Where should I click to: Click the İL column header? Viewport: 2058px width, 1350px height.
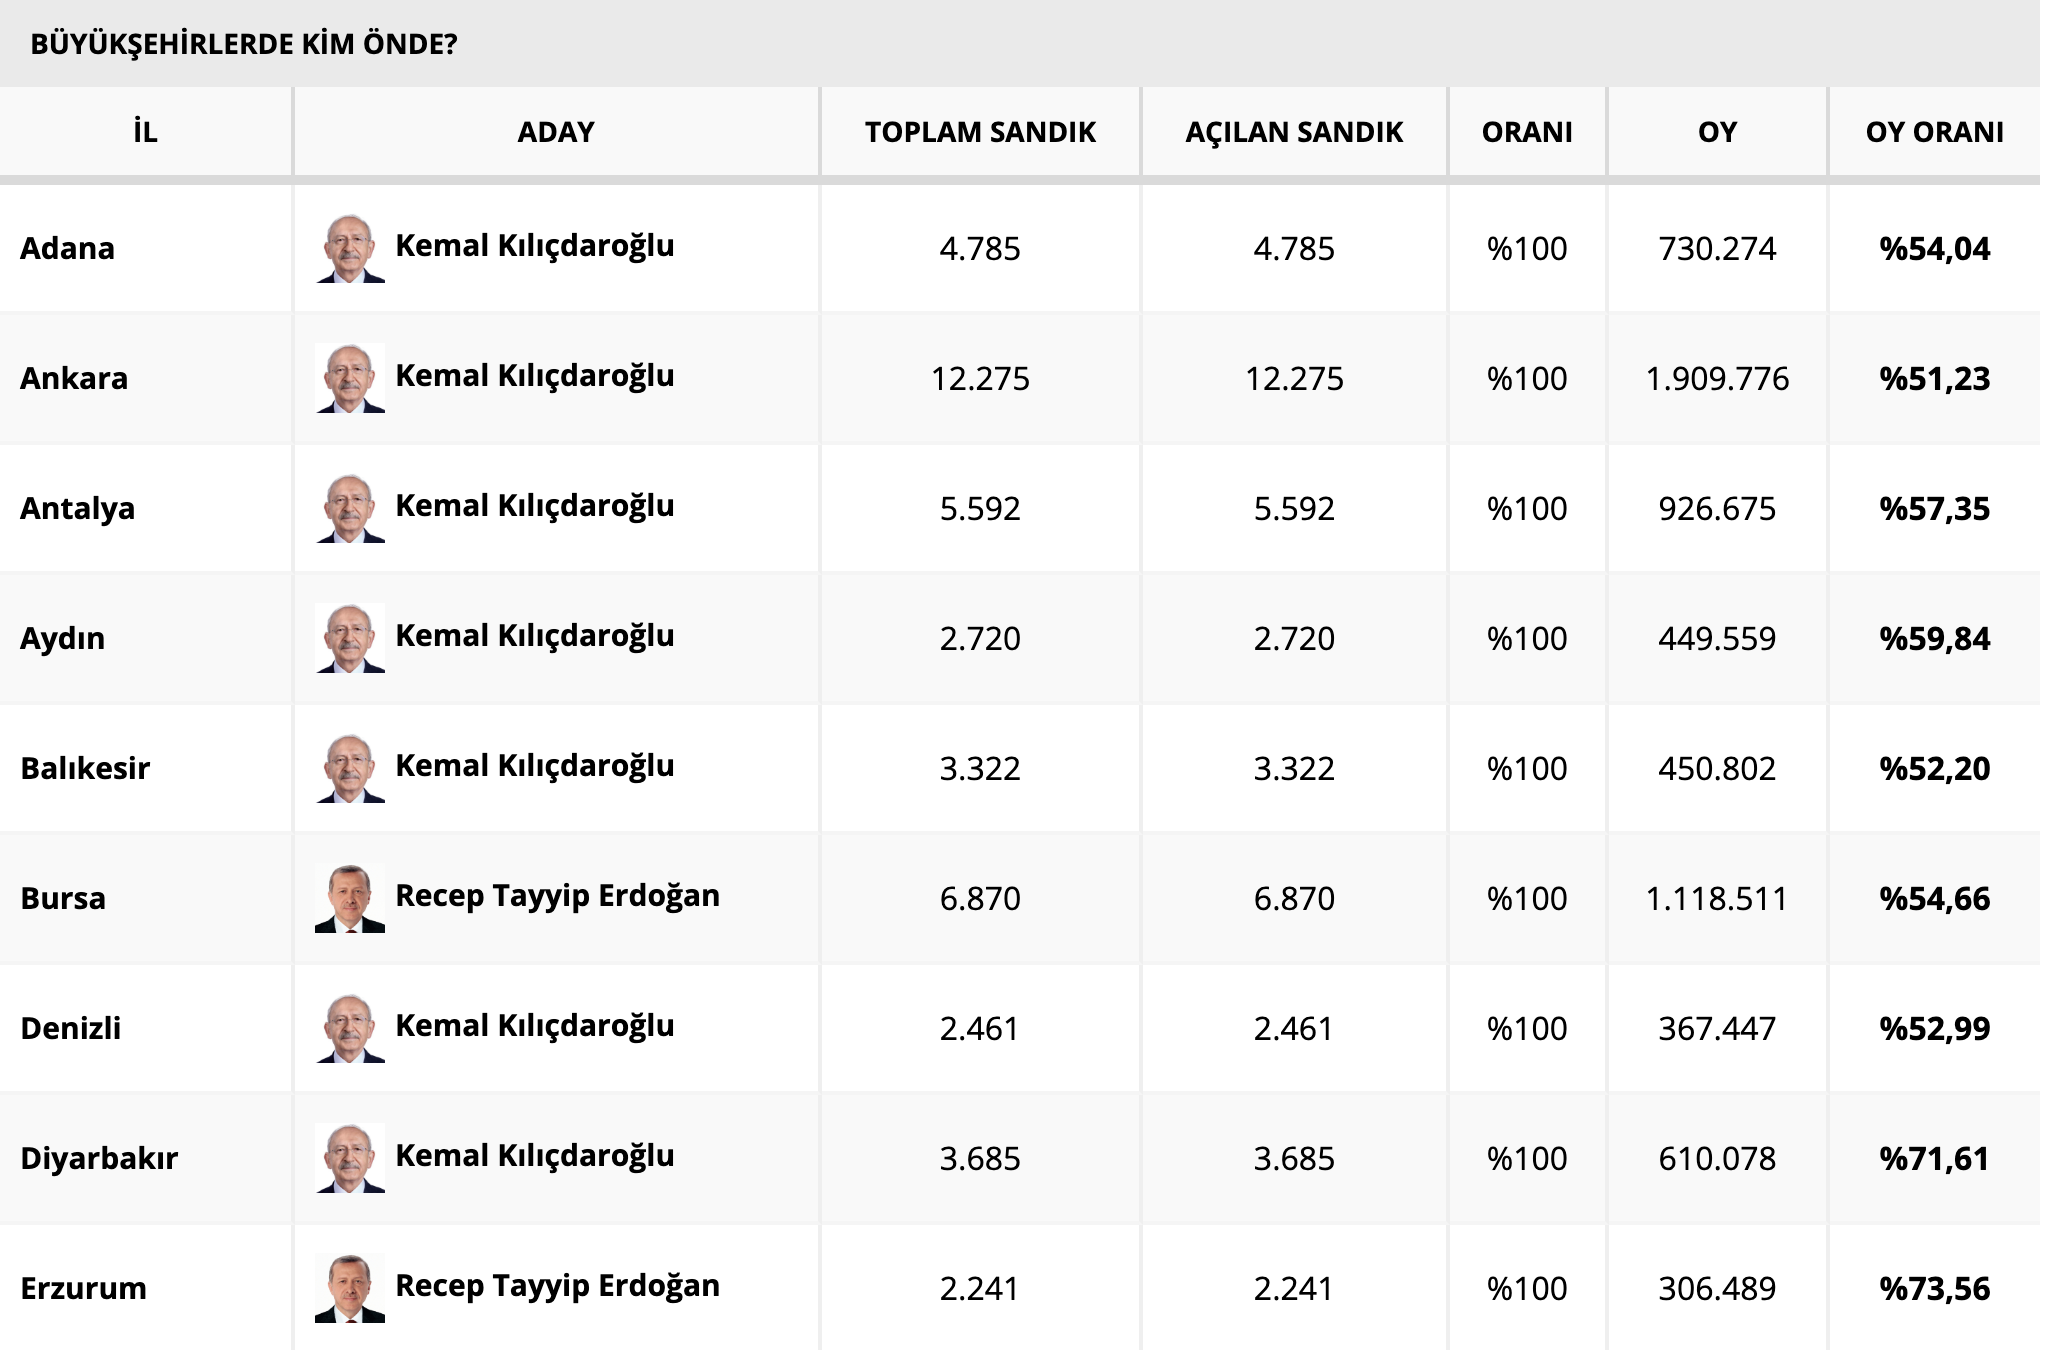pos(145,132)
